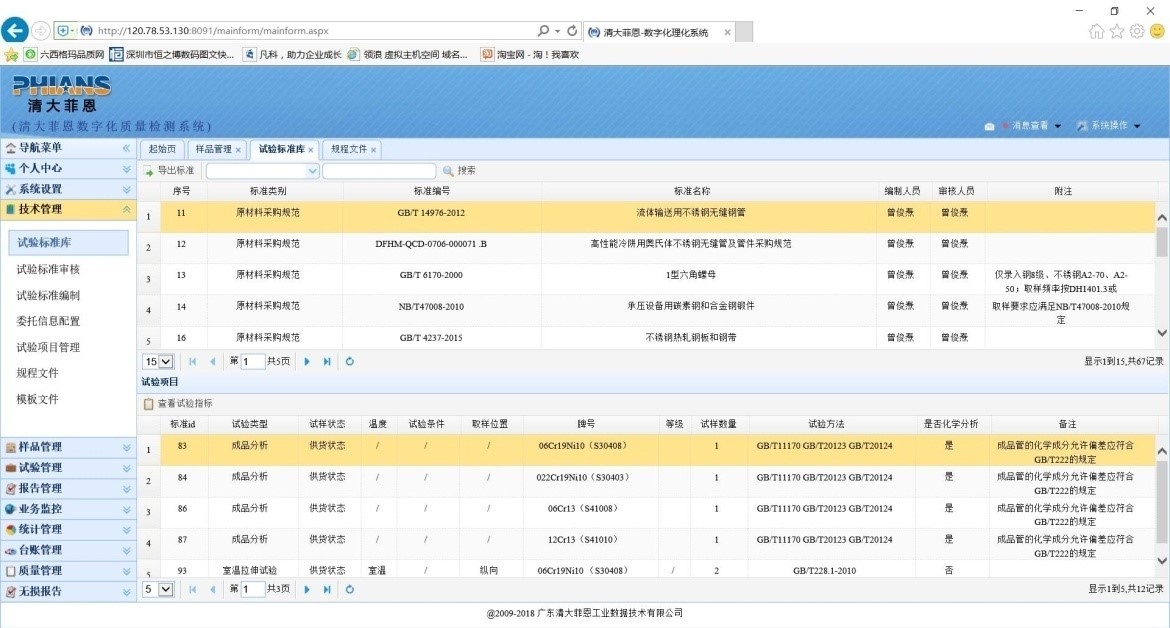Open 系统操作 dropdown in header
1170x628 pixels.
[1109, 126]
